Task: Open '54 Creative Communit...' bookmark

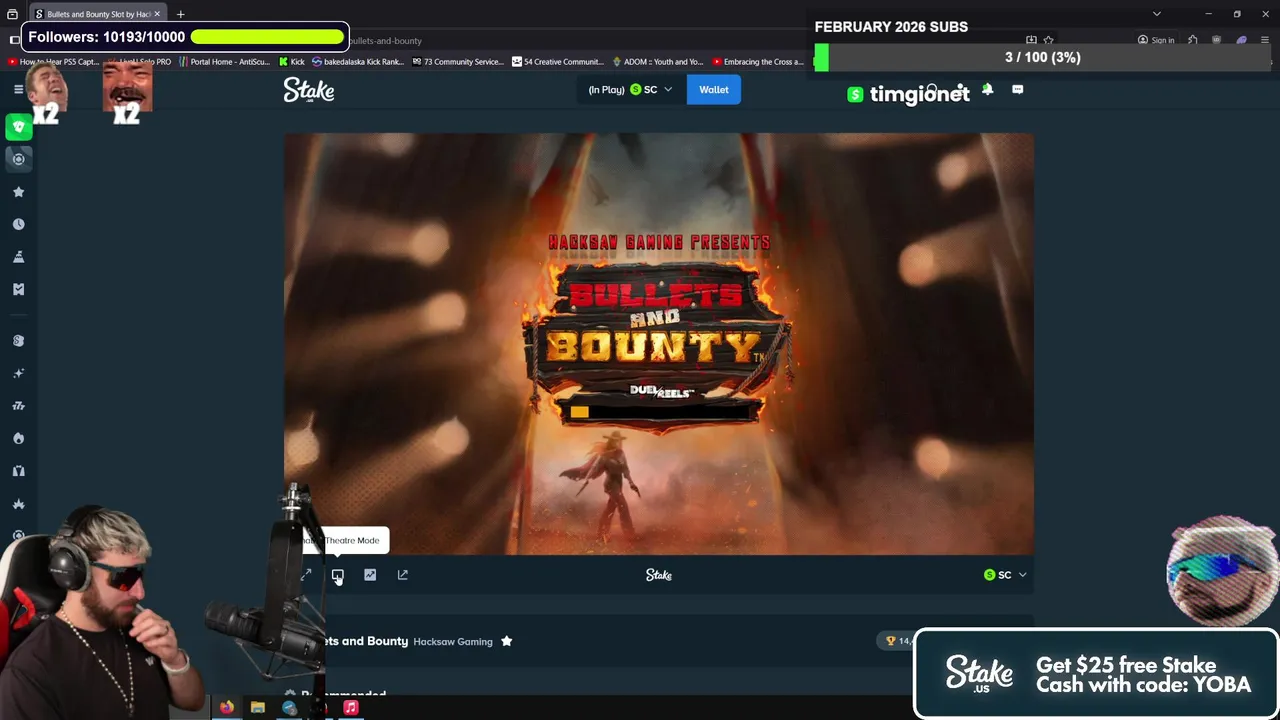Action: (x=557, y=62)
